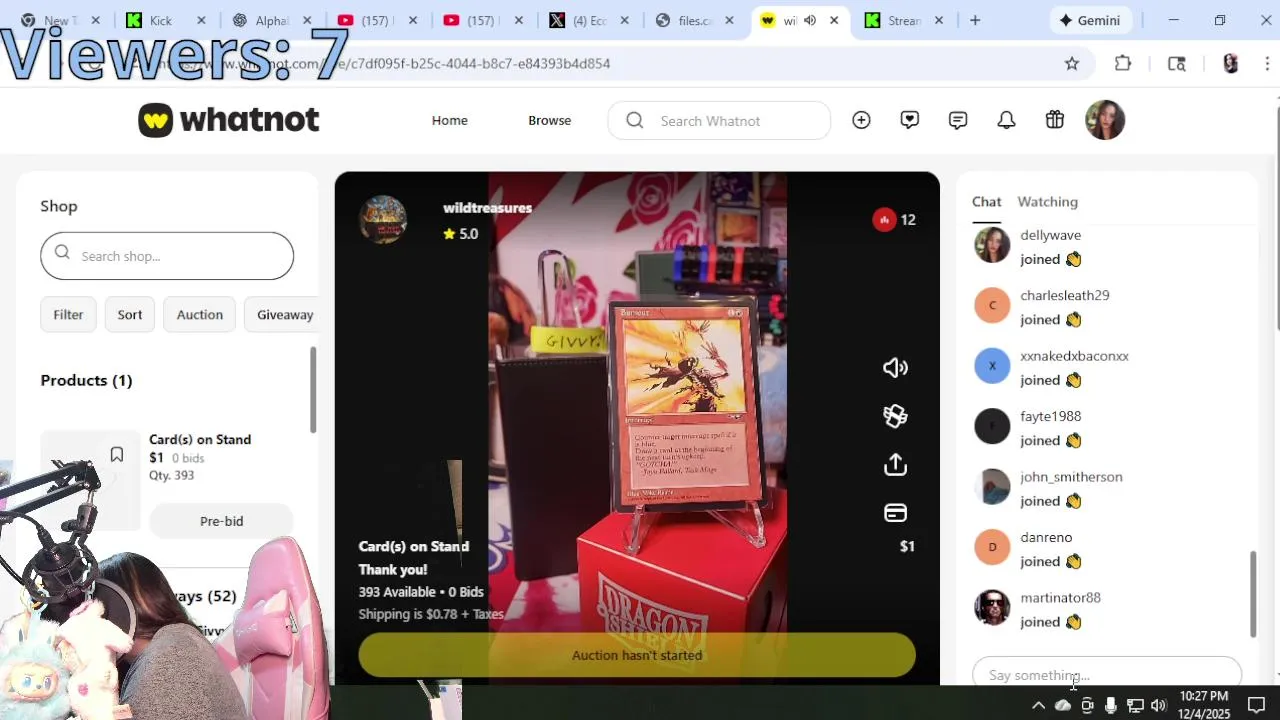The width and height of the screenshot is (1280, 720).
Task: Place a Pre-bid on Card(s) on Stand
Action: coord(221,521)
